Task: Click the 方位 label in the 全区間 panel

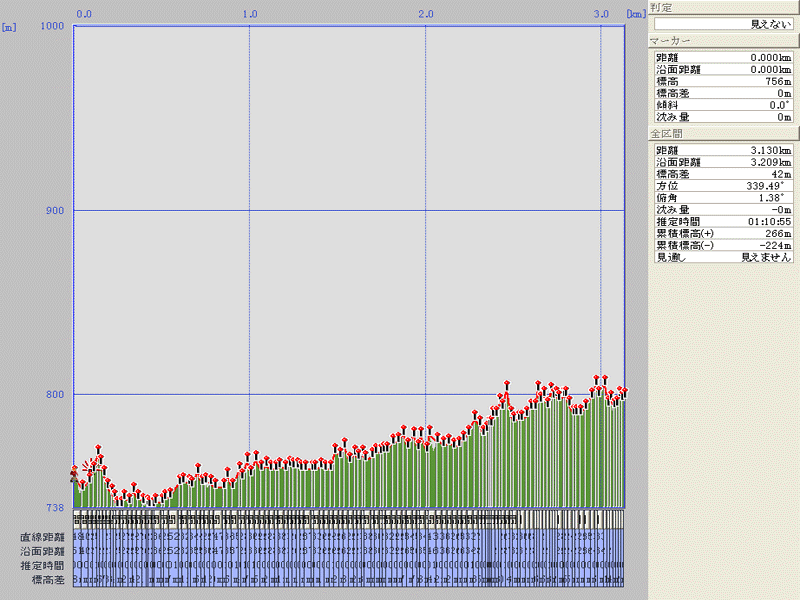Action: tap(667, 186)
